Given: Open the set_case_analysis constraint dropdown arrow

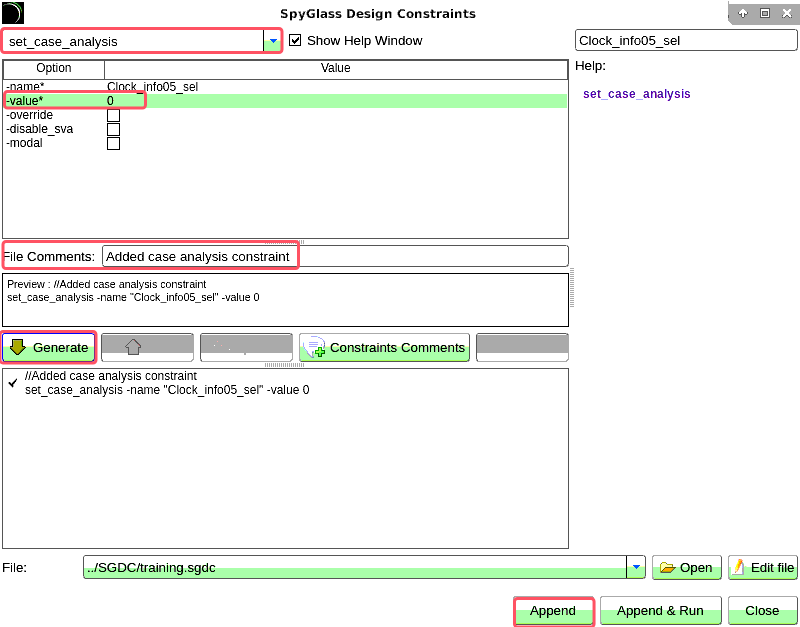Looking at the screenshot, I should coord(273,41).
